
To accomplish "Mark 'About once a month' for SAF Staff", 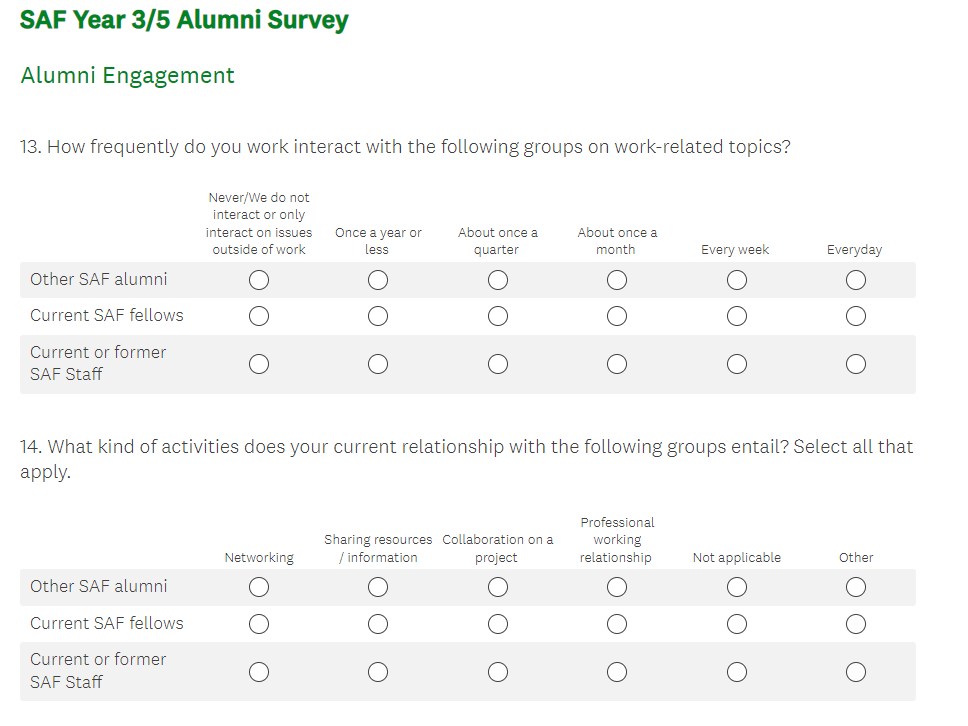I will (617, 364).
